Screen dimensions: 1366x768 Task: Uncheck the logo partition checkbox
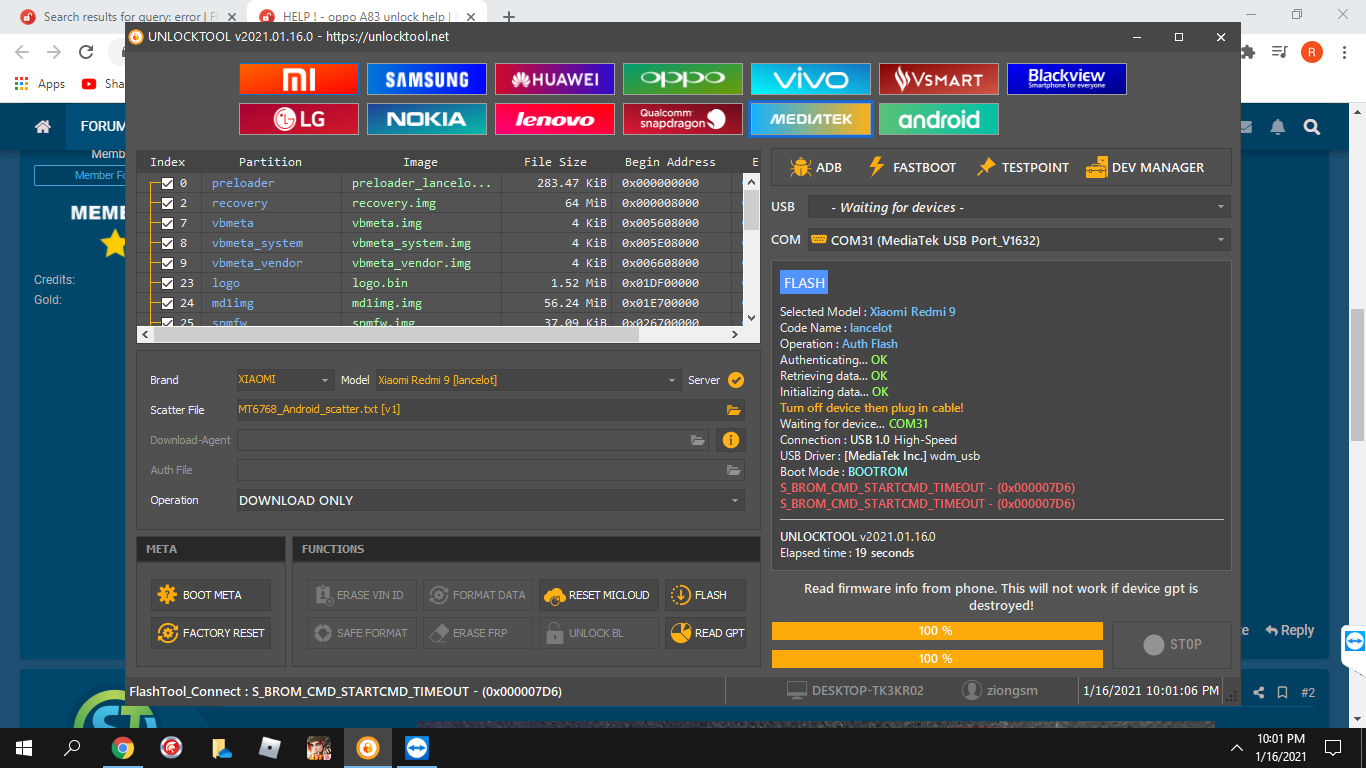[x=167, y=283]
